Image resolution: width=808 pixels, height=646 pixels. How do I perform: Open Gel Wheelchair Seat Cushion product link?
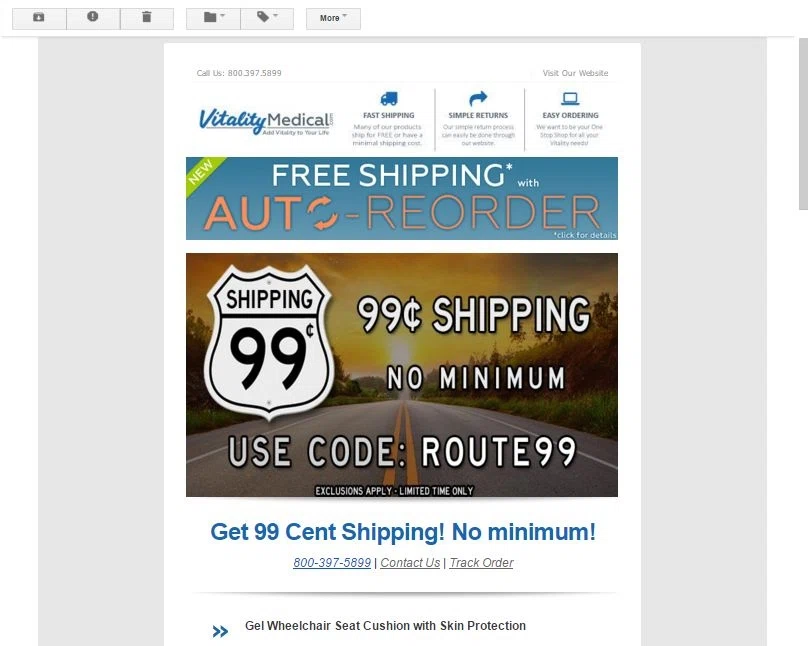[385, 625]
